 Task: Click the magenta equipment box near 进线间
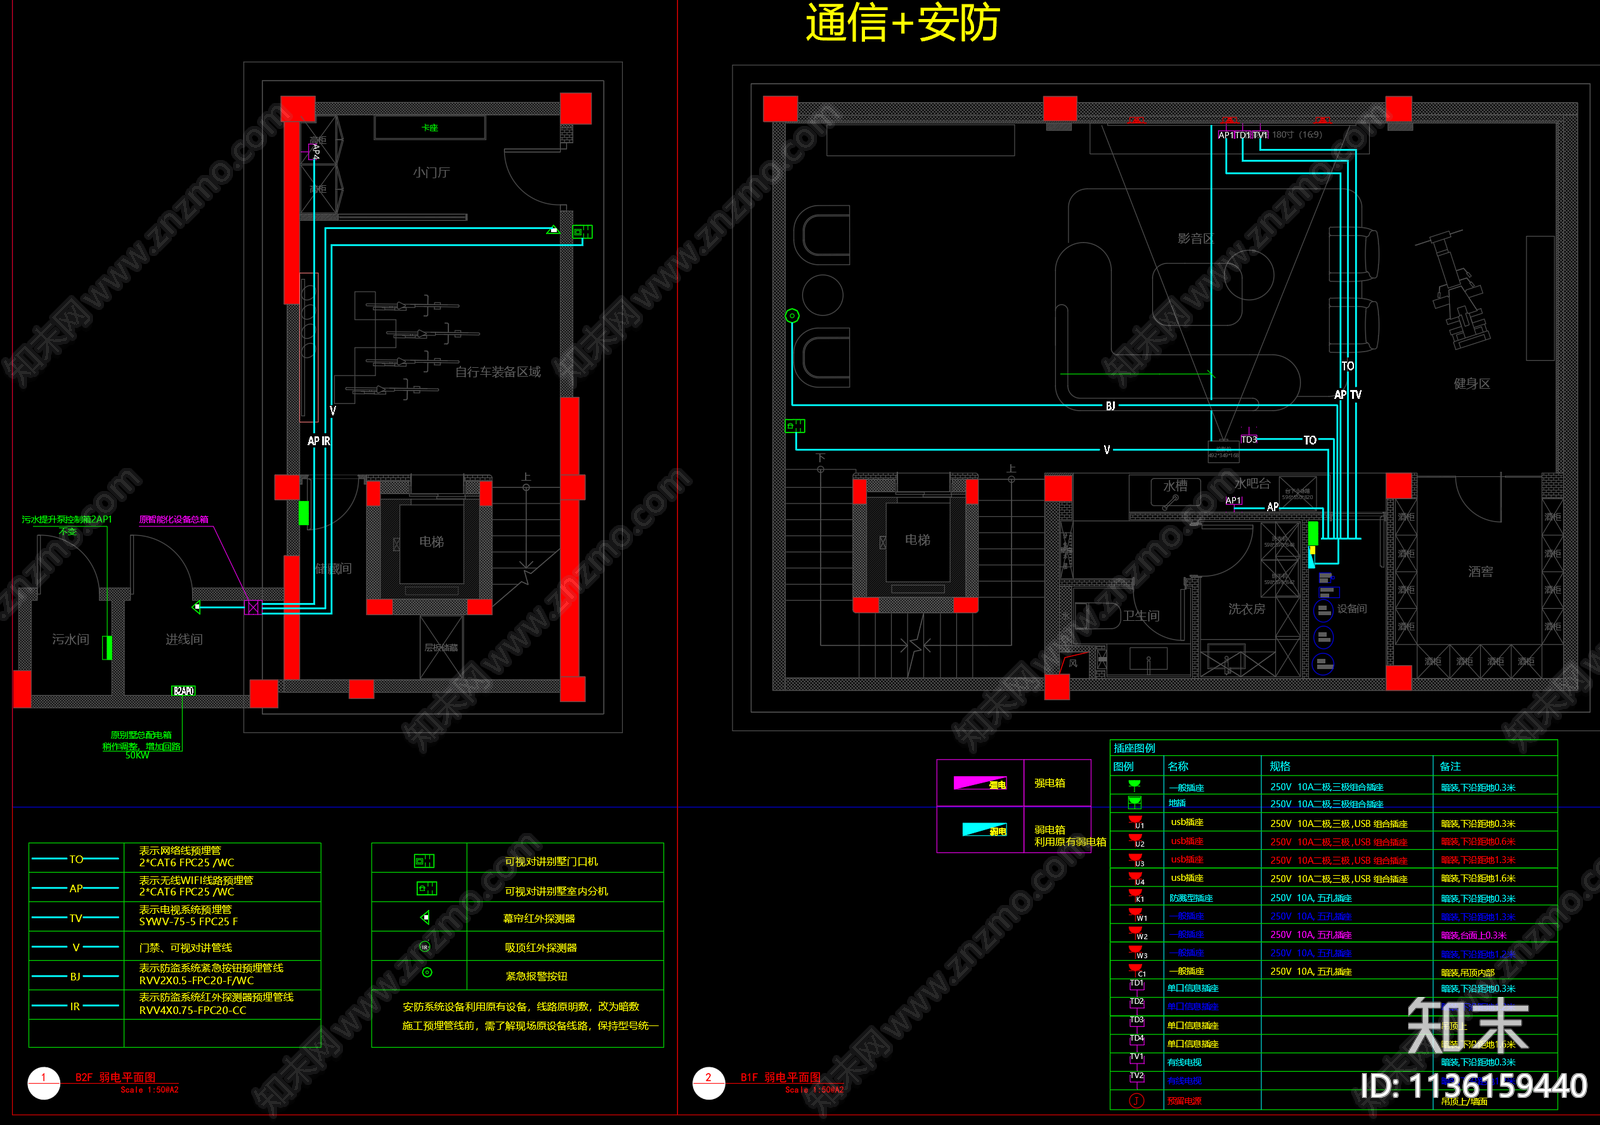[x=252, y=607]
